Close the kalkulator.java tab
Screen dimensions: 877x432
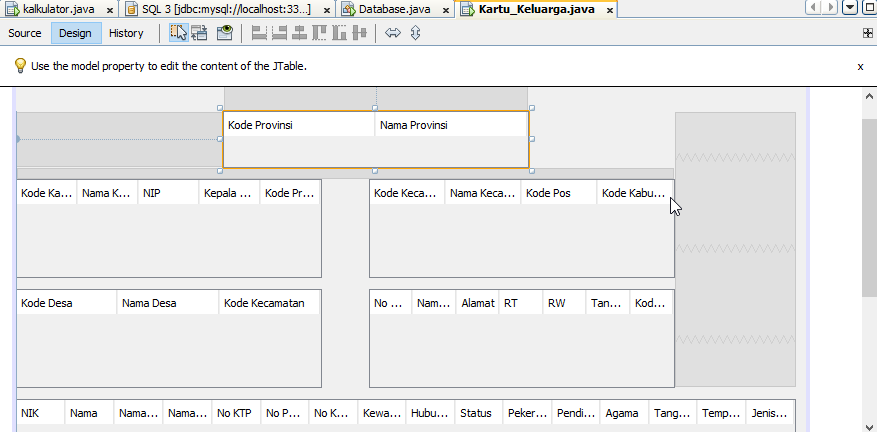pos(110,10)
